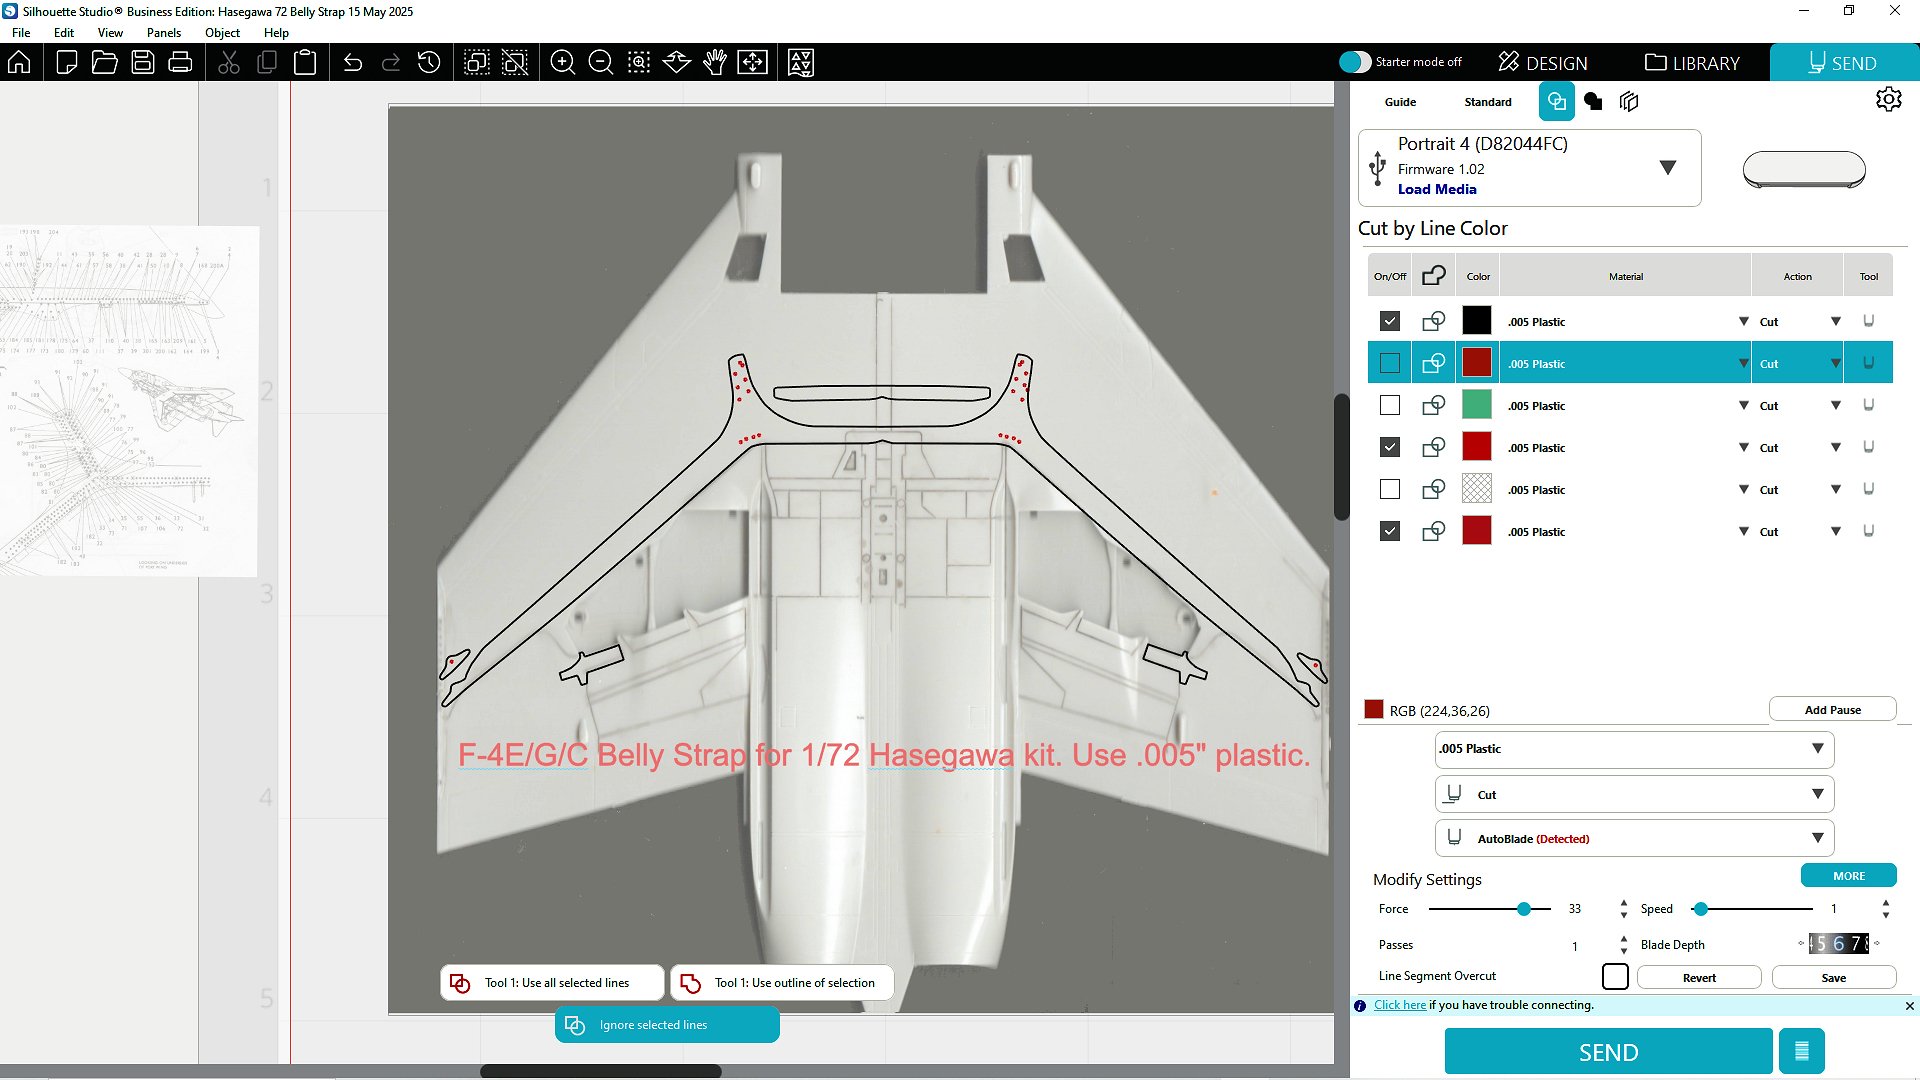
Task: Save the current document
Action: click(143, 62)
